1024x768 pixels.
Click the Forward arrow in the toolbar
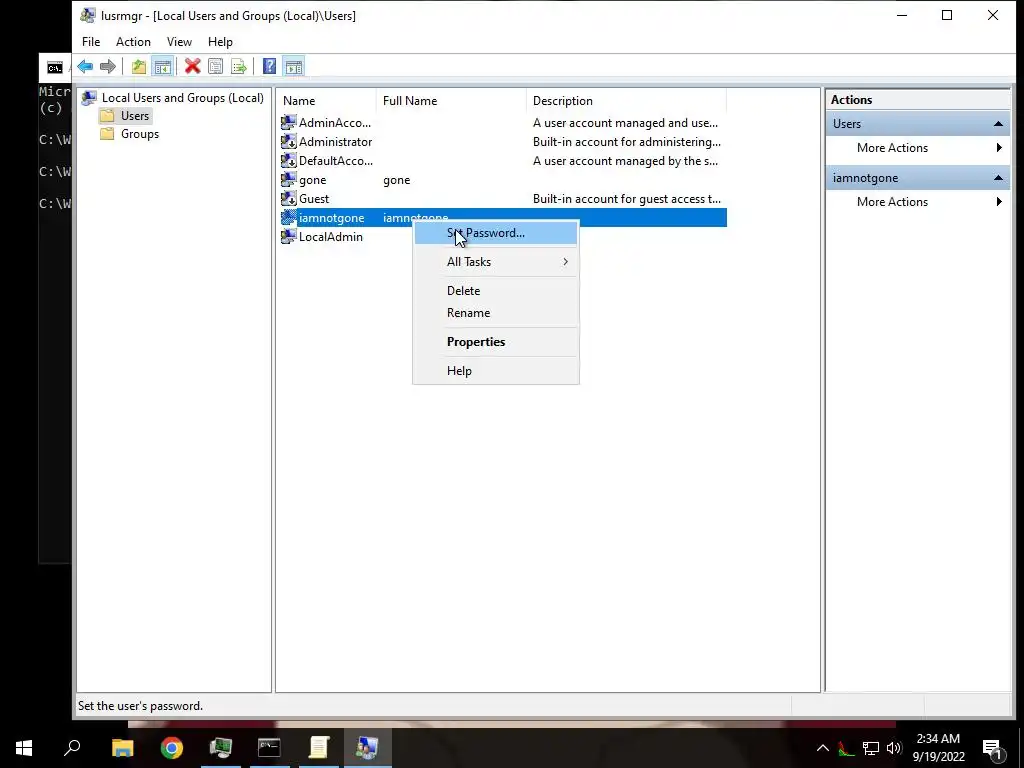click(x=108, y=66)
